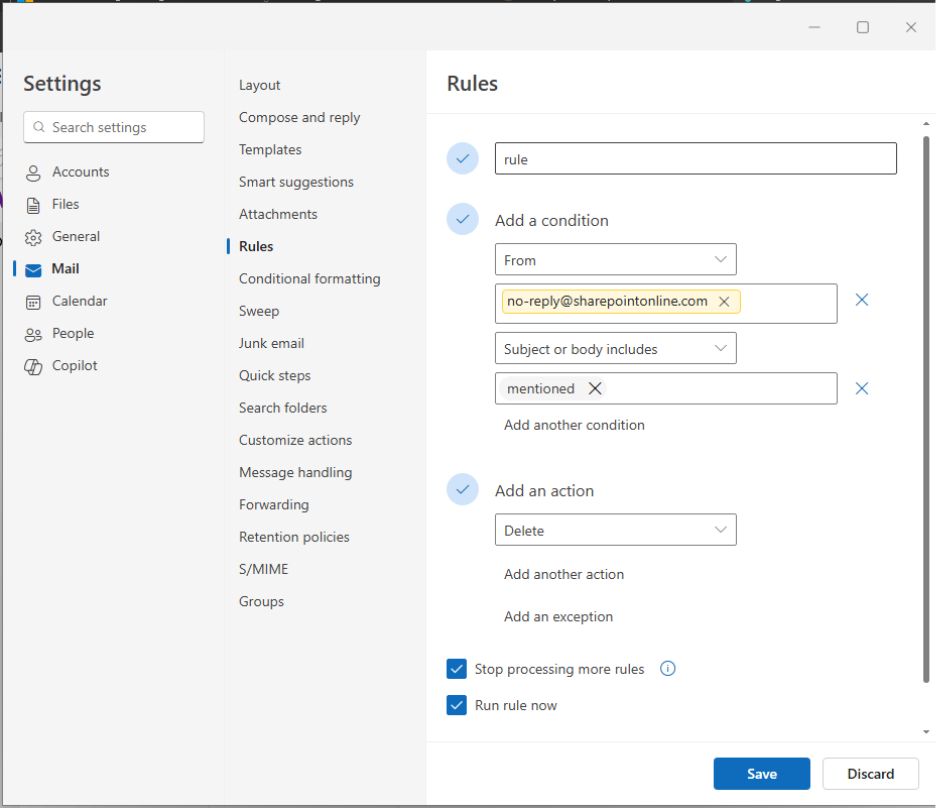Open Attachments settings
Screen dimensions: 936x808
pyautogui.click(x=278, y=214)
